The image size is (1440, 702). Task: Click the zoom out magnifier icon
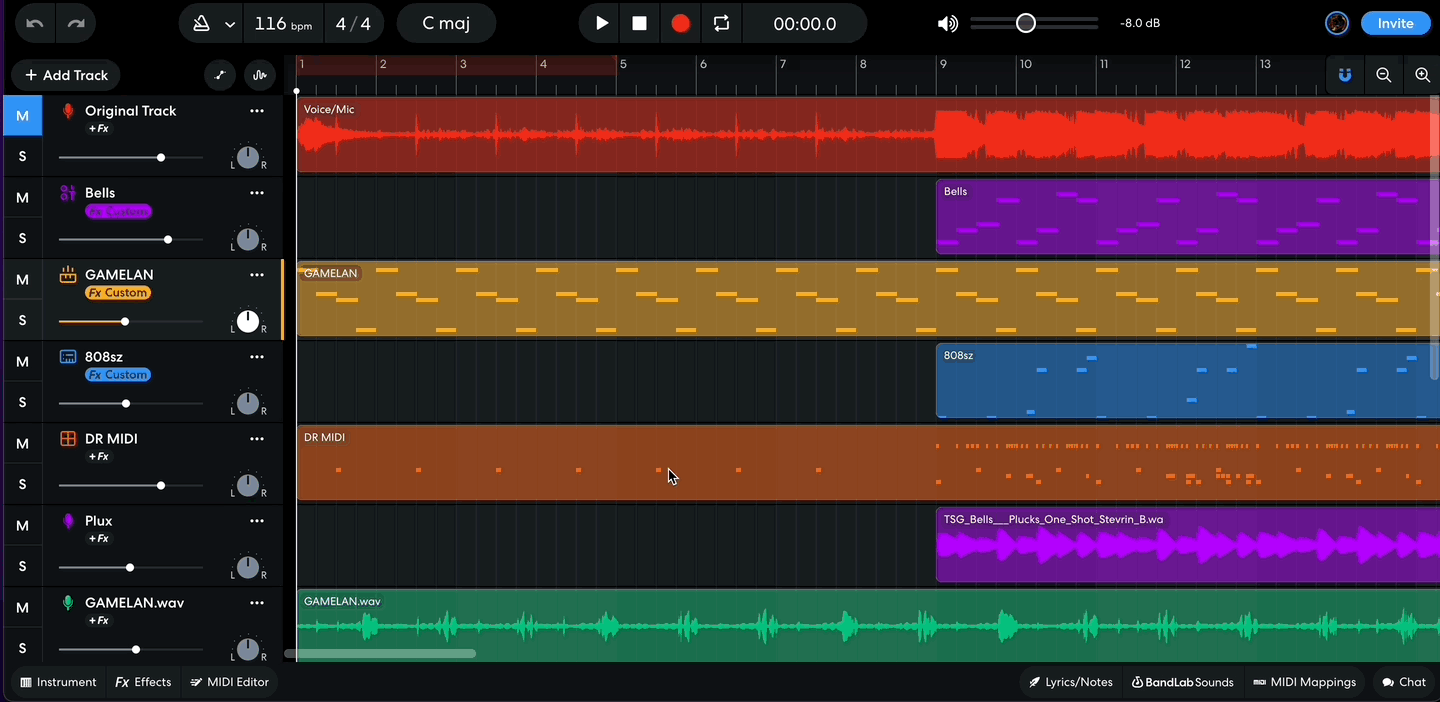(1384, 75)
